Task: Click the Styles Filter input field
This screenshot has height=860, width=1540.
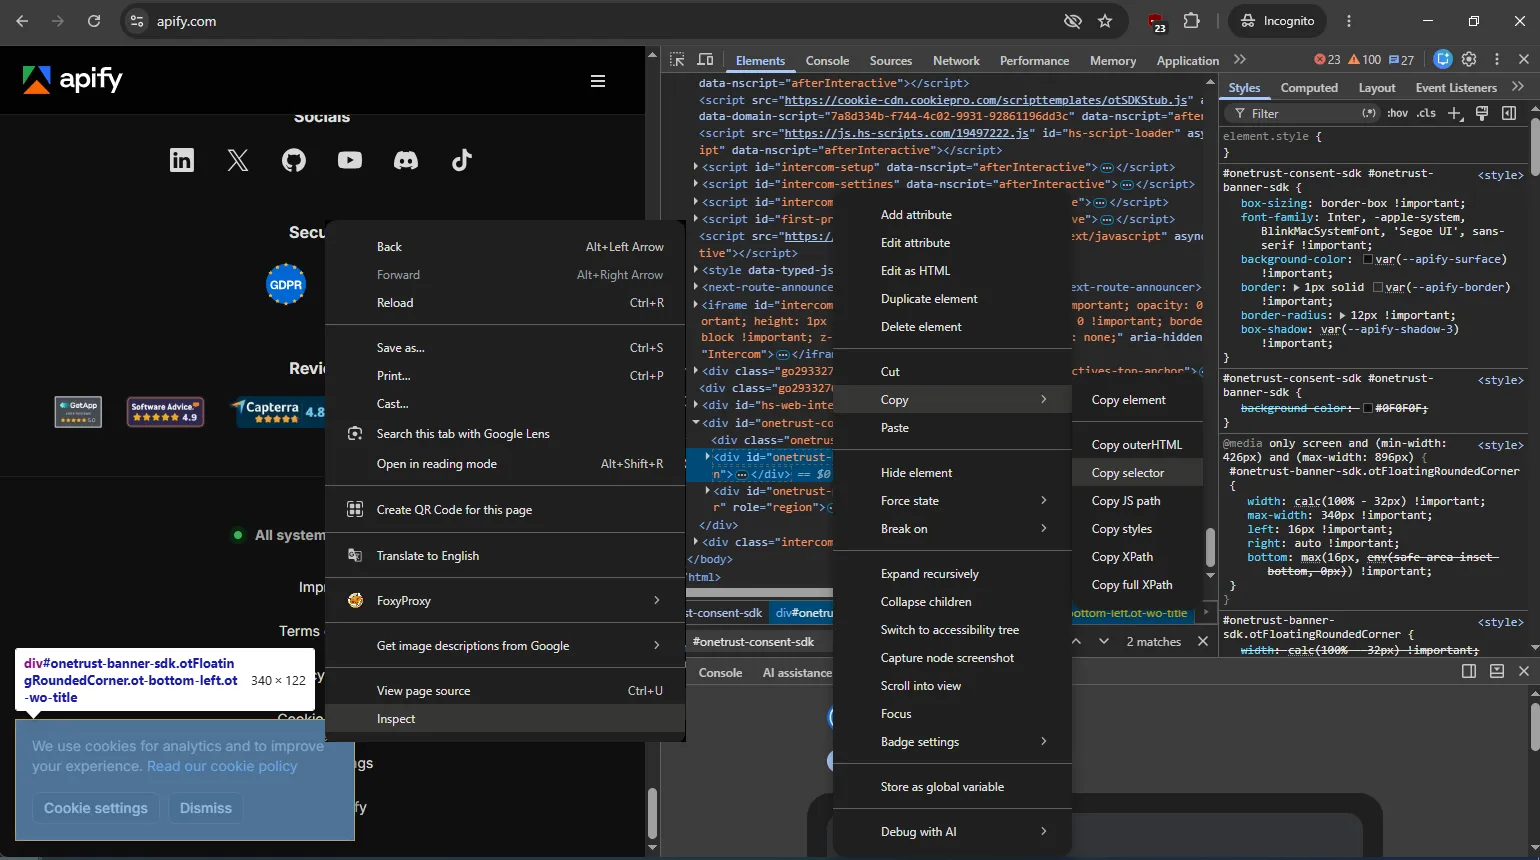Action: click(1300, 113)
